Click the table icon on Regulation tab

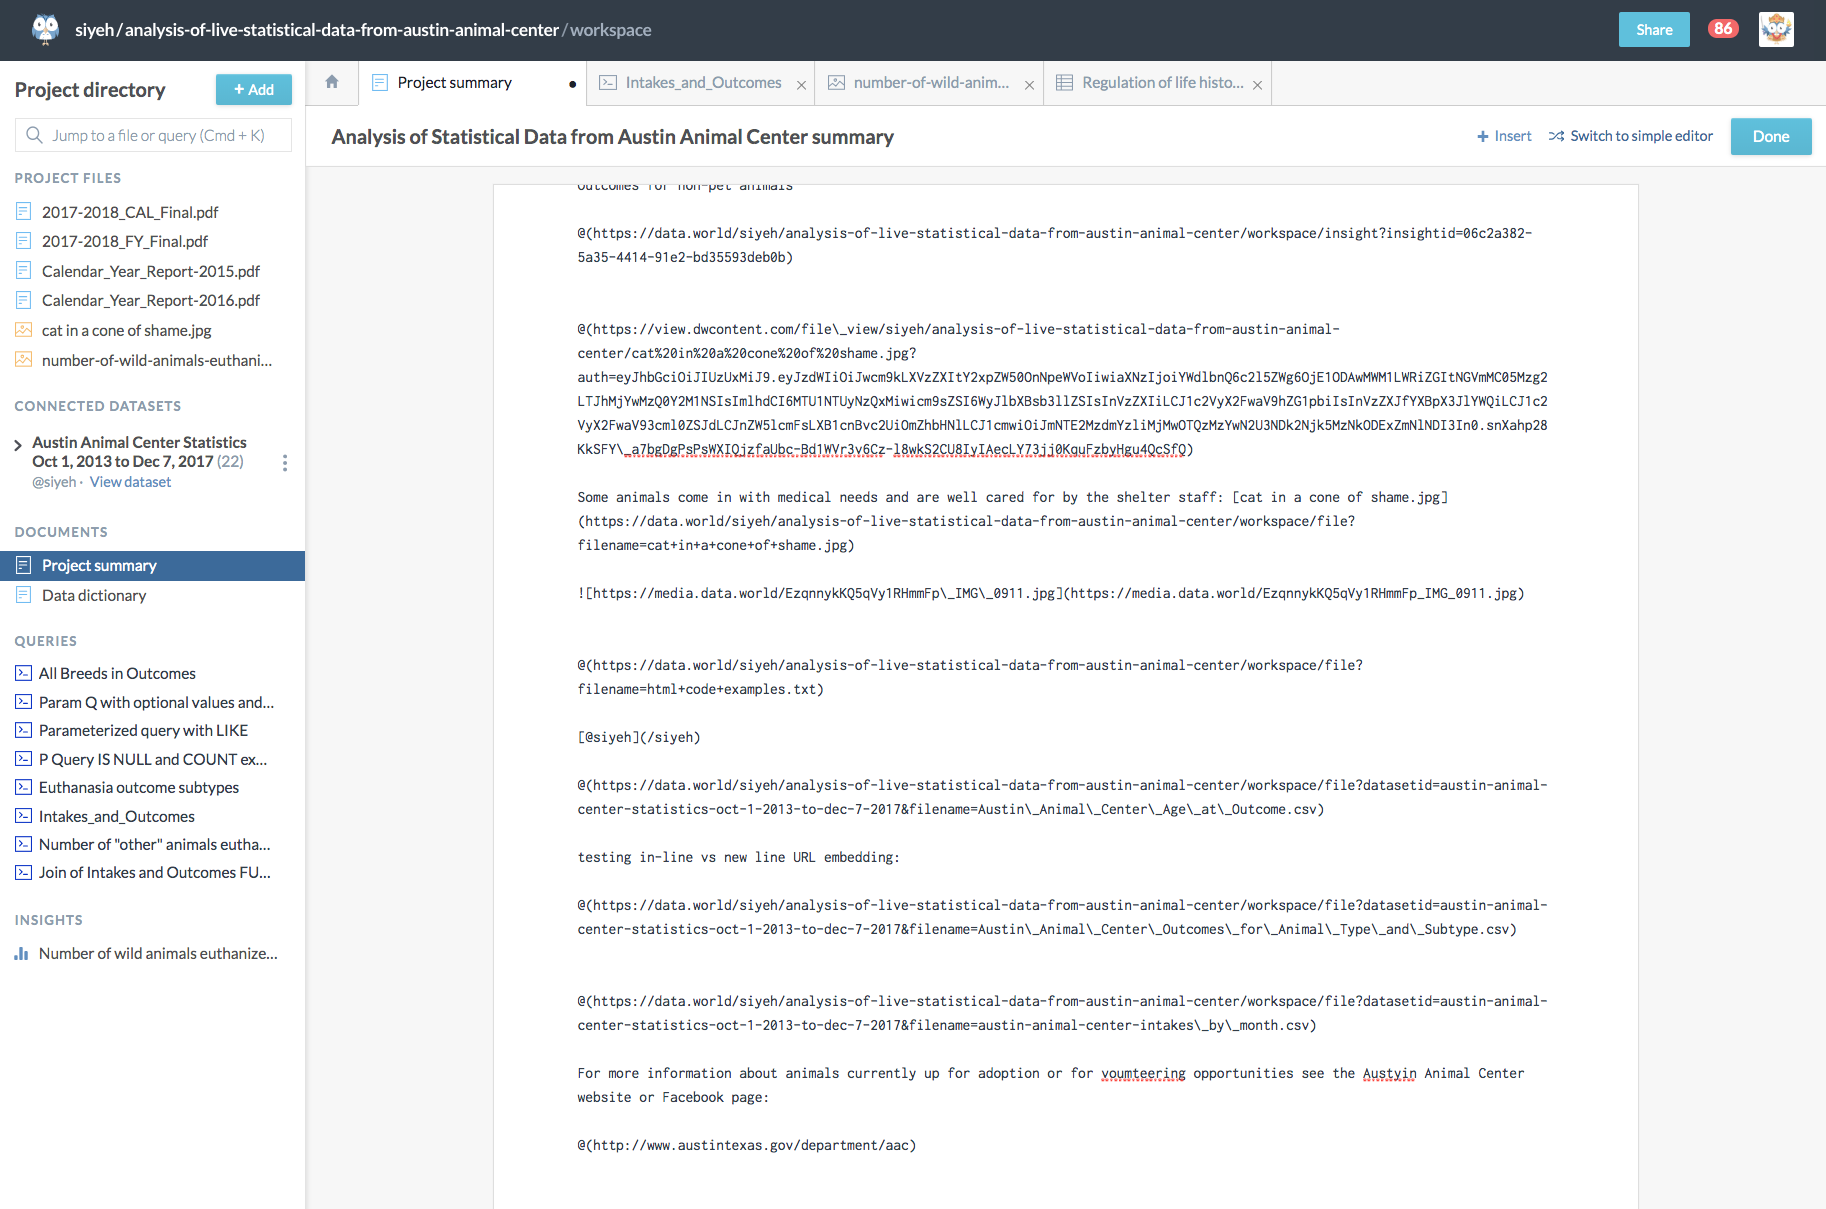[x=1064, y=83]
